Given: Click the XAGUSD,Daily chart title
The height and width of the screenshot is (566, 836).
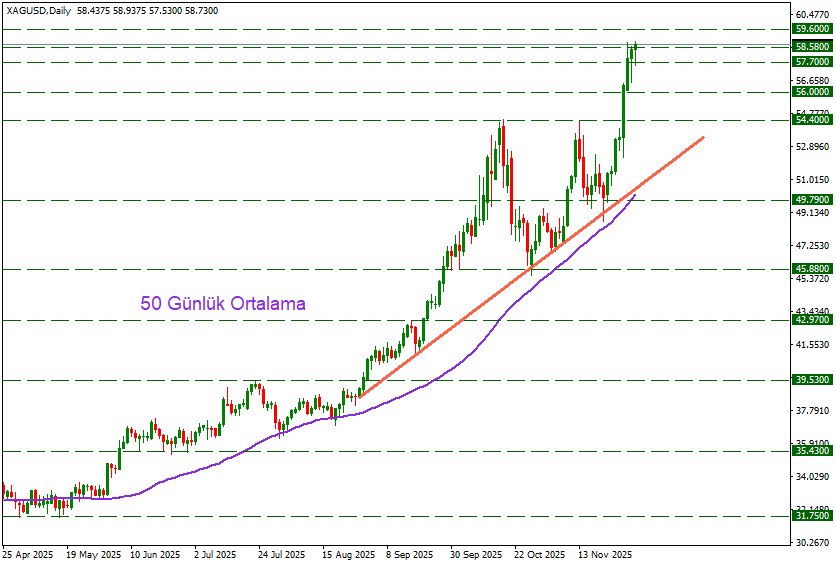Looking at the screenshot, I should coord(36,7).
